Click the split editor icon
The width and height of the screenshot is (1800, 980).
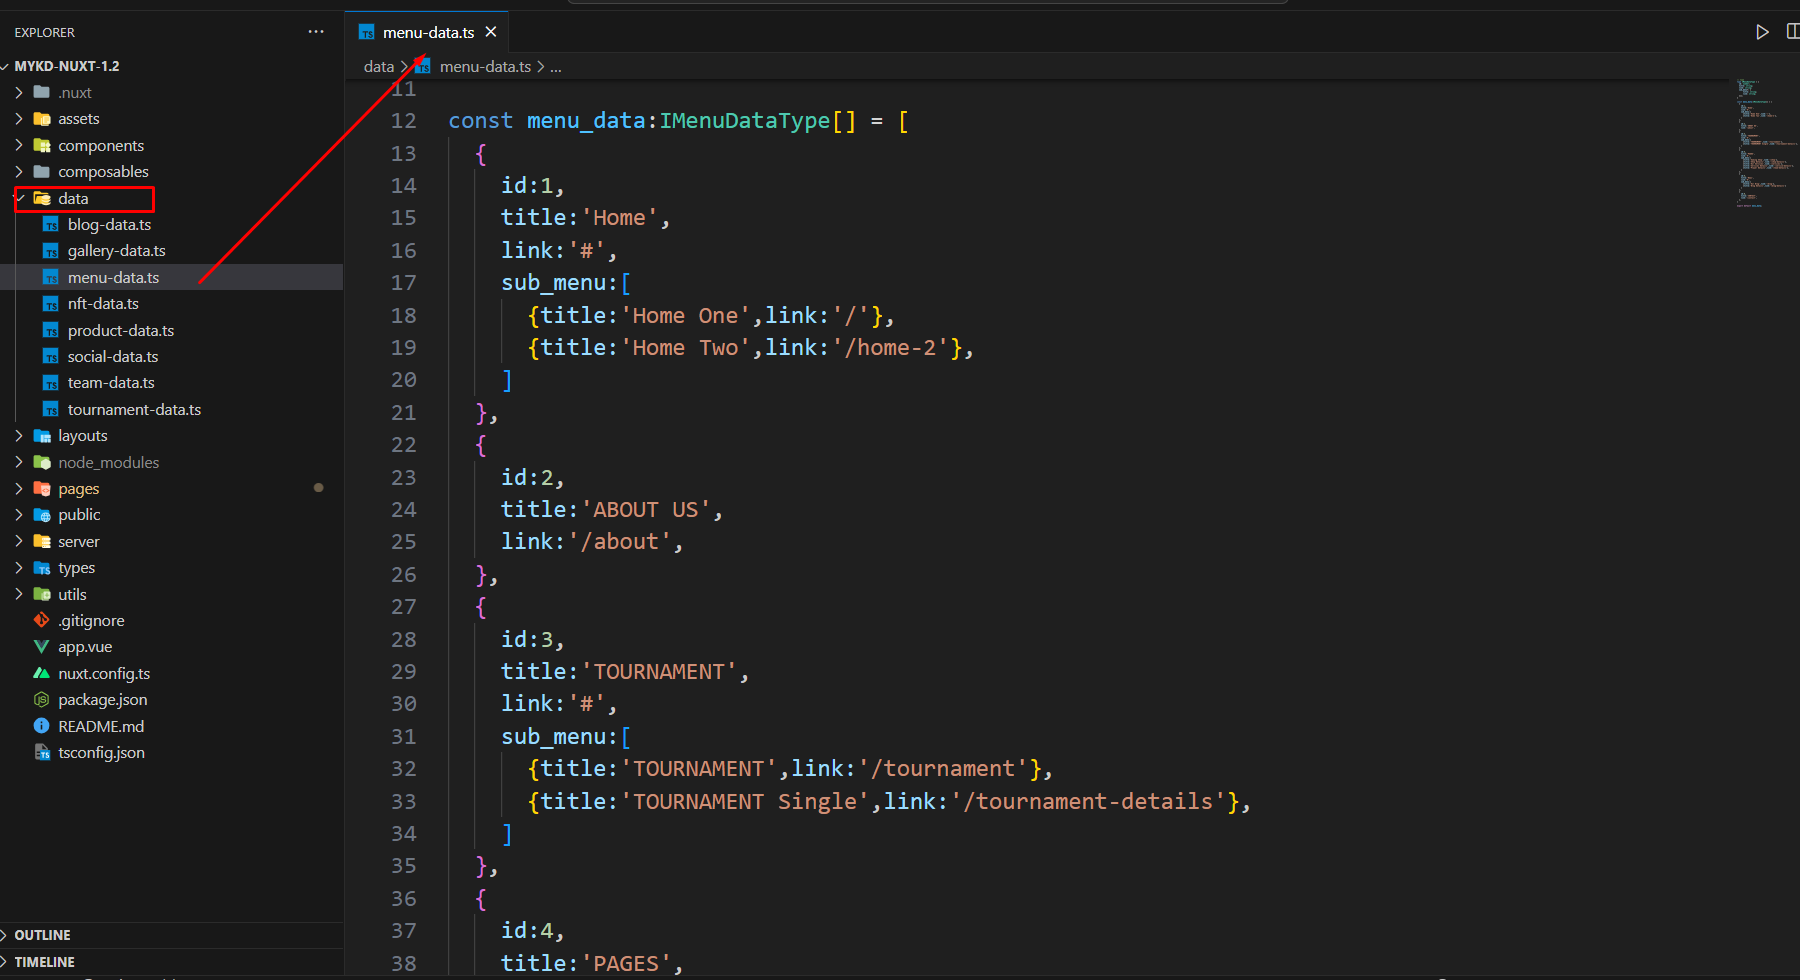pyautogui.click(x=1792, y=32)
